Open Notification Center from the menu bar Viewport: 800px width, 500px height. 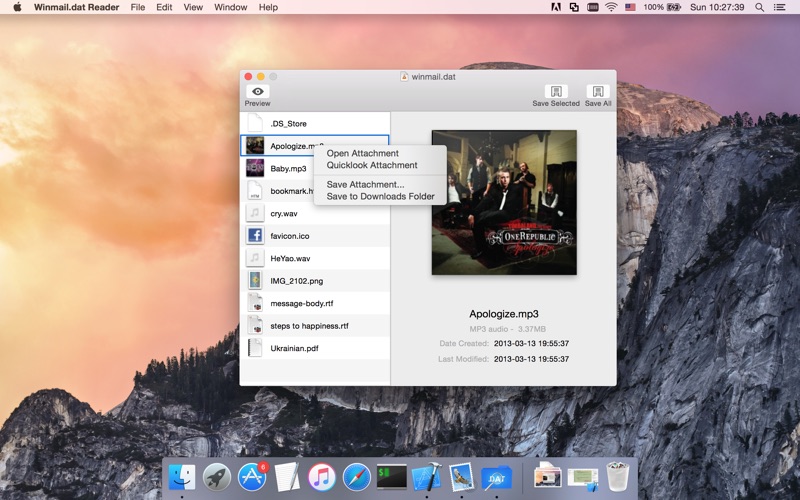click(780, 7)
